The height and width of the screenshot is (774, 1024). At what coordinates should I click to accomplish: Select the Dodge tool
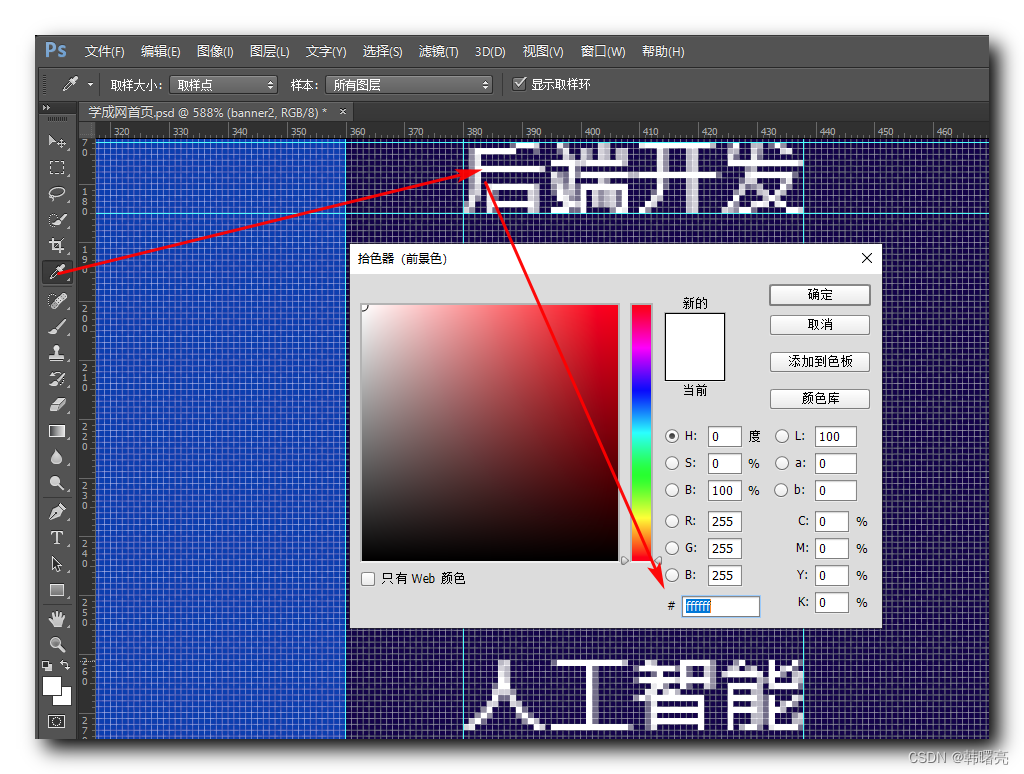coord(57,483)
